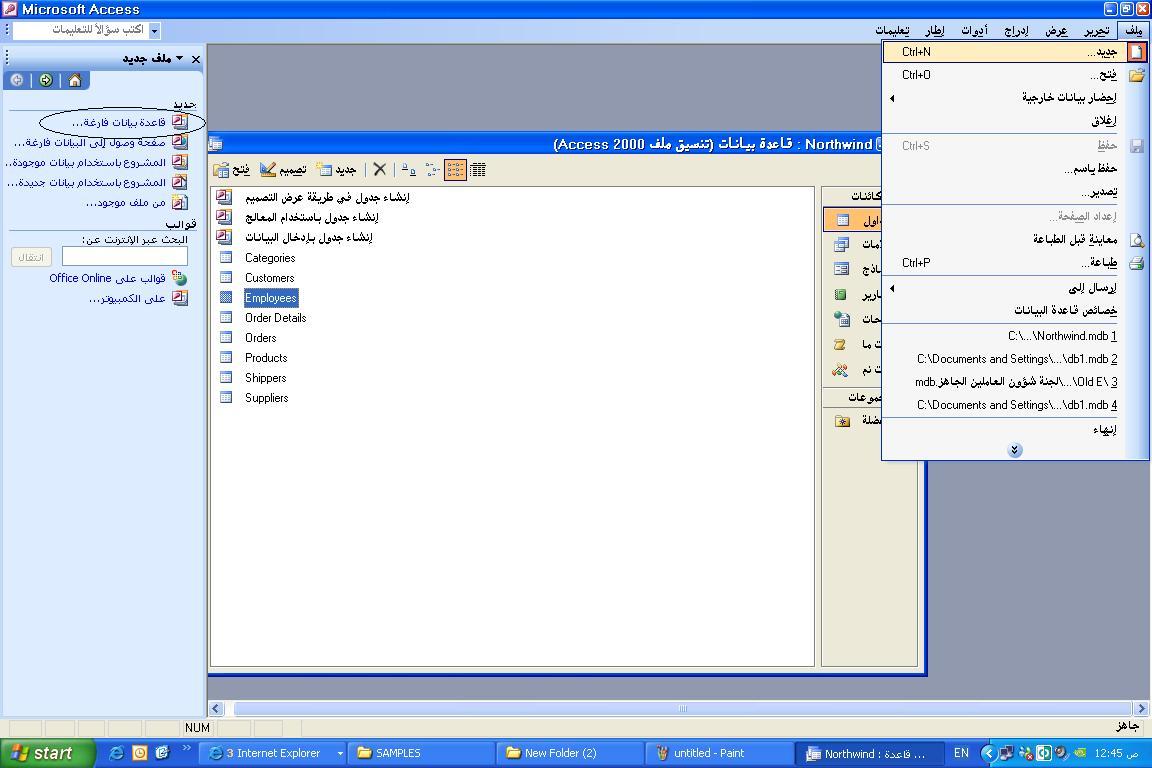
Task: Click إنشاء جدول باستخدام المعالج (create table using wizard)
Action: pyautogui.click(x=312, y=218)
